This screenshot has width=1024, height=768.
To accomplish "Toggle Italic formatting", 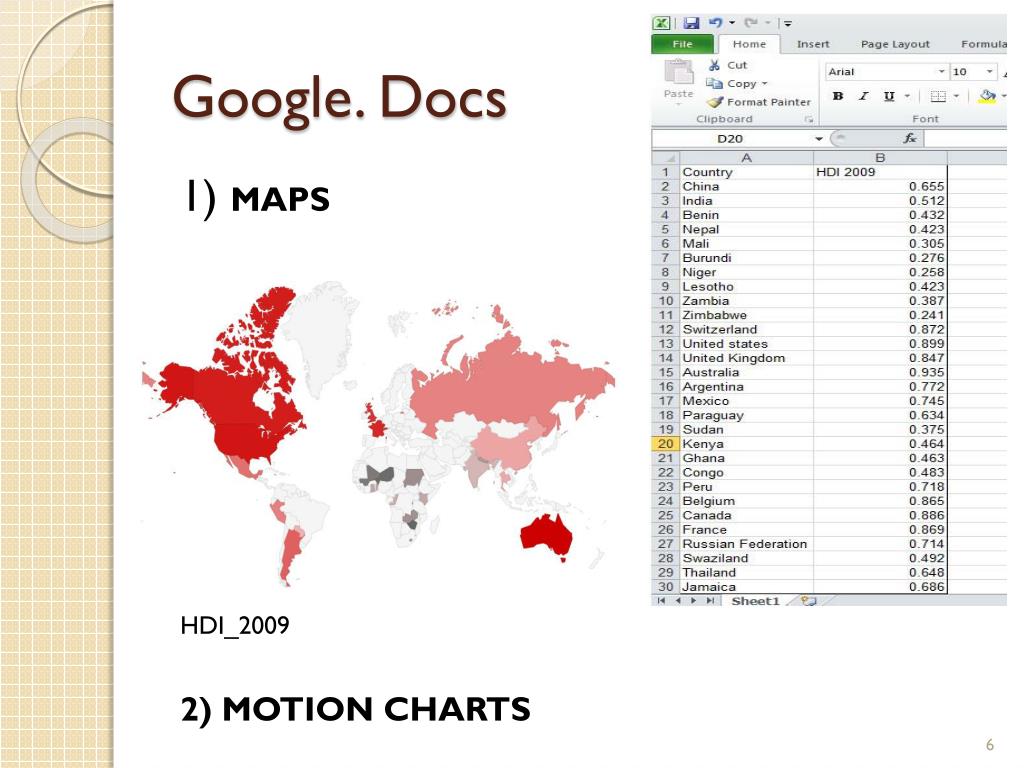I will tap(863, 96).
